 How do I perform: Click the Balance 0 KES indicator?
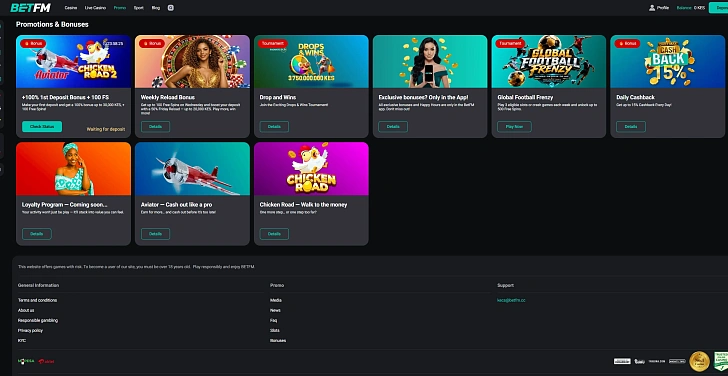(691, 8)
